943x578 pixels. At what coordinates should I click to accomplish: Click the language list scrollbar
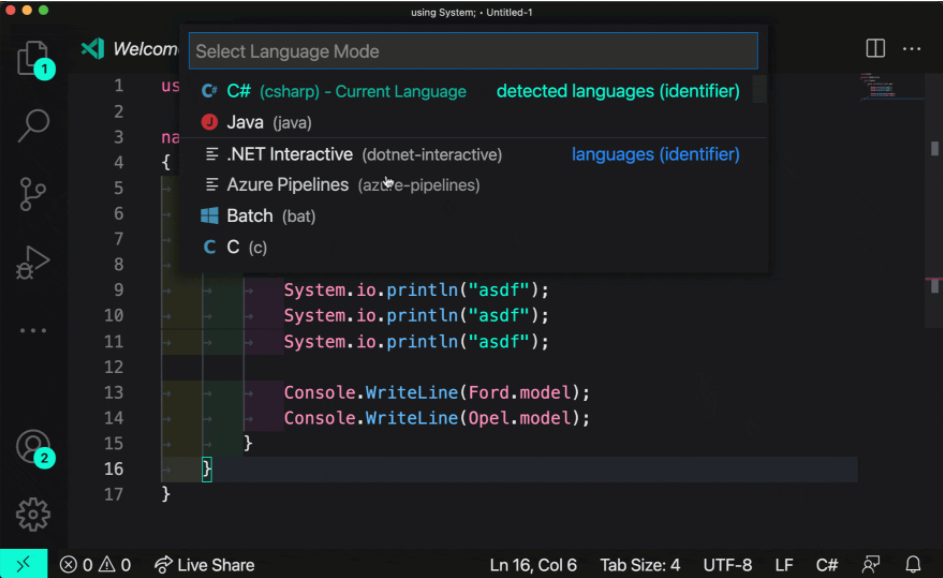760,89
